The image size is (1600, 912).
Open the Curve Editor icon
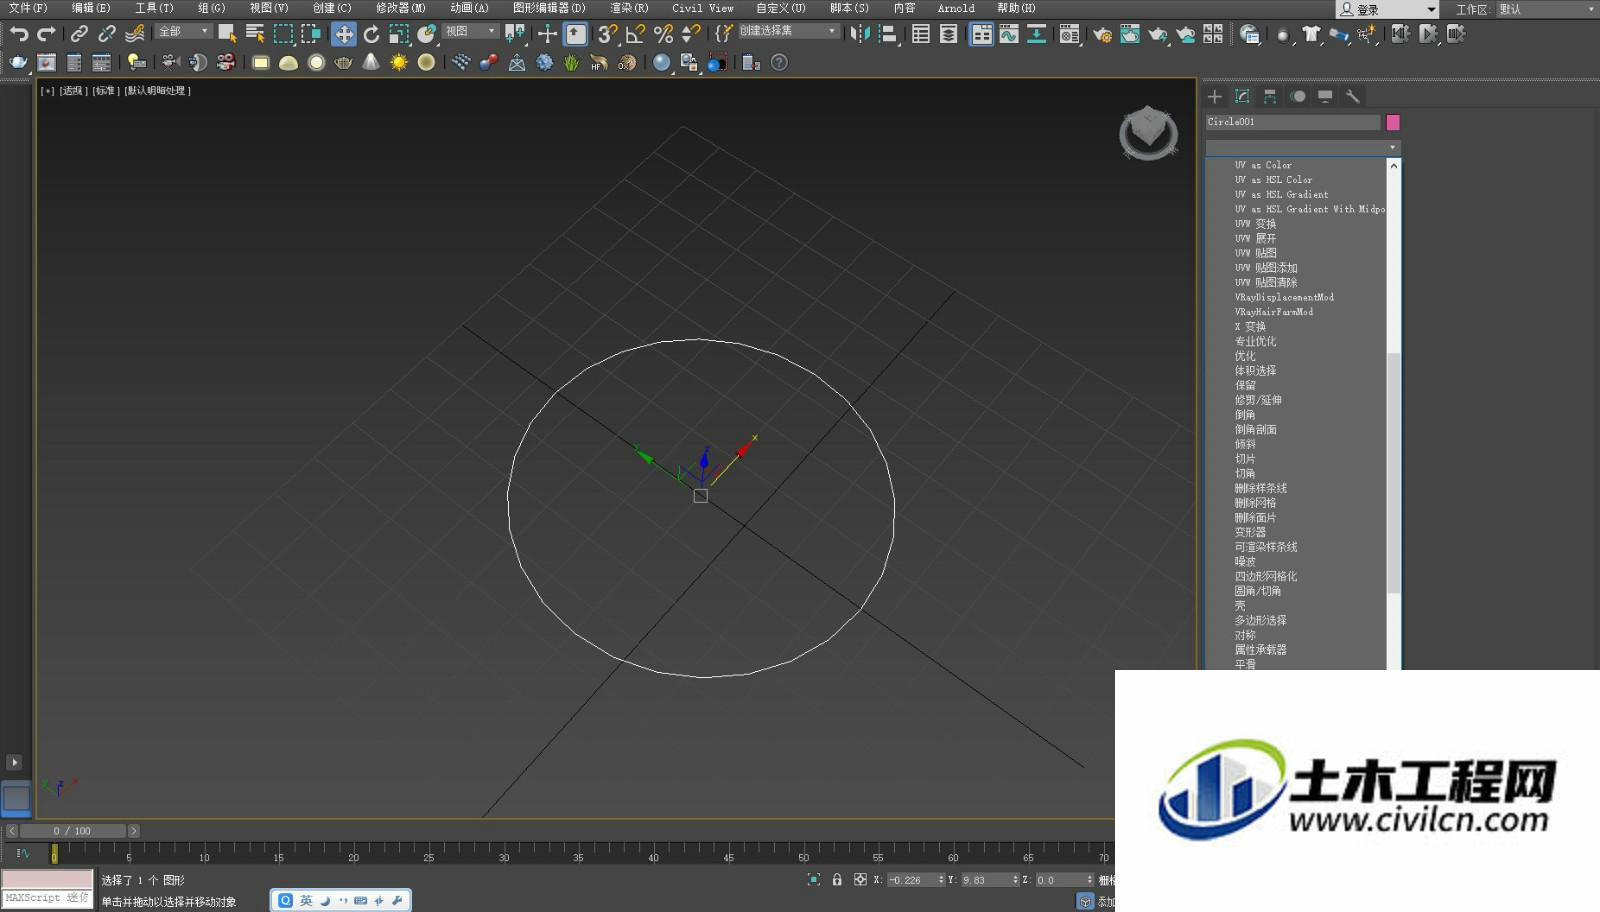tap(1009, 34)
